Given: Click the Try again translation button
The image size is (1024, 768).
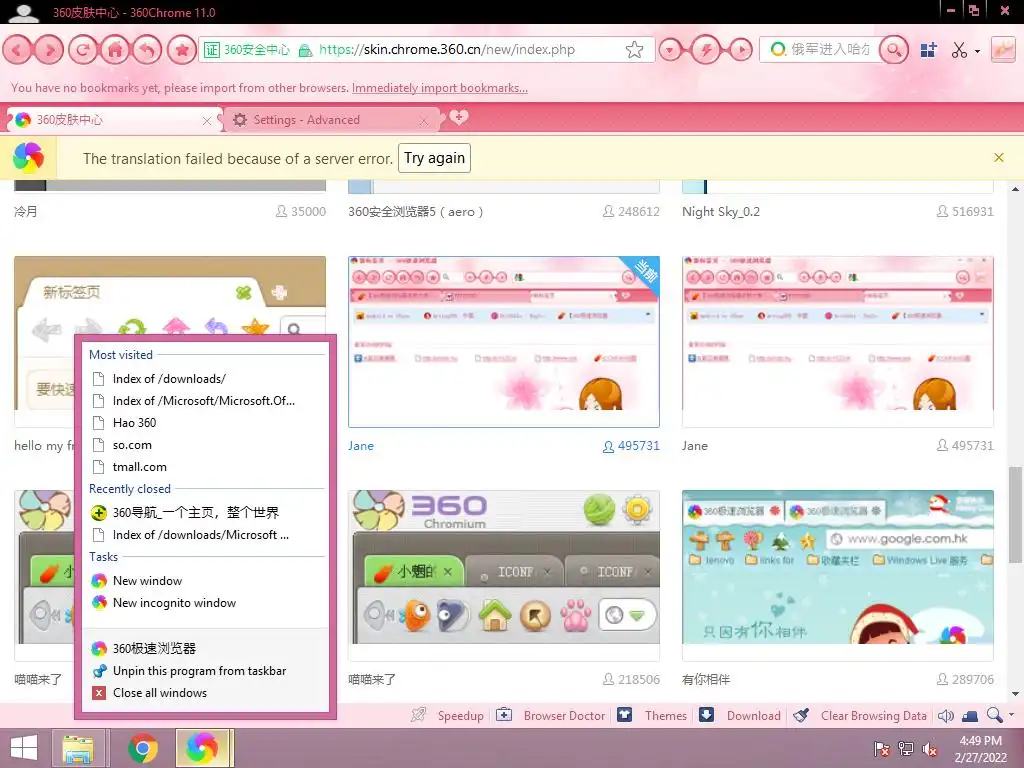Looking at the screenshot, I should pyautogui.click(x=434, y=158).
